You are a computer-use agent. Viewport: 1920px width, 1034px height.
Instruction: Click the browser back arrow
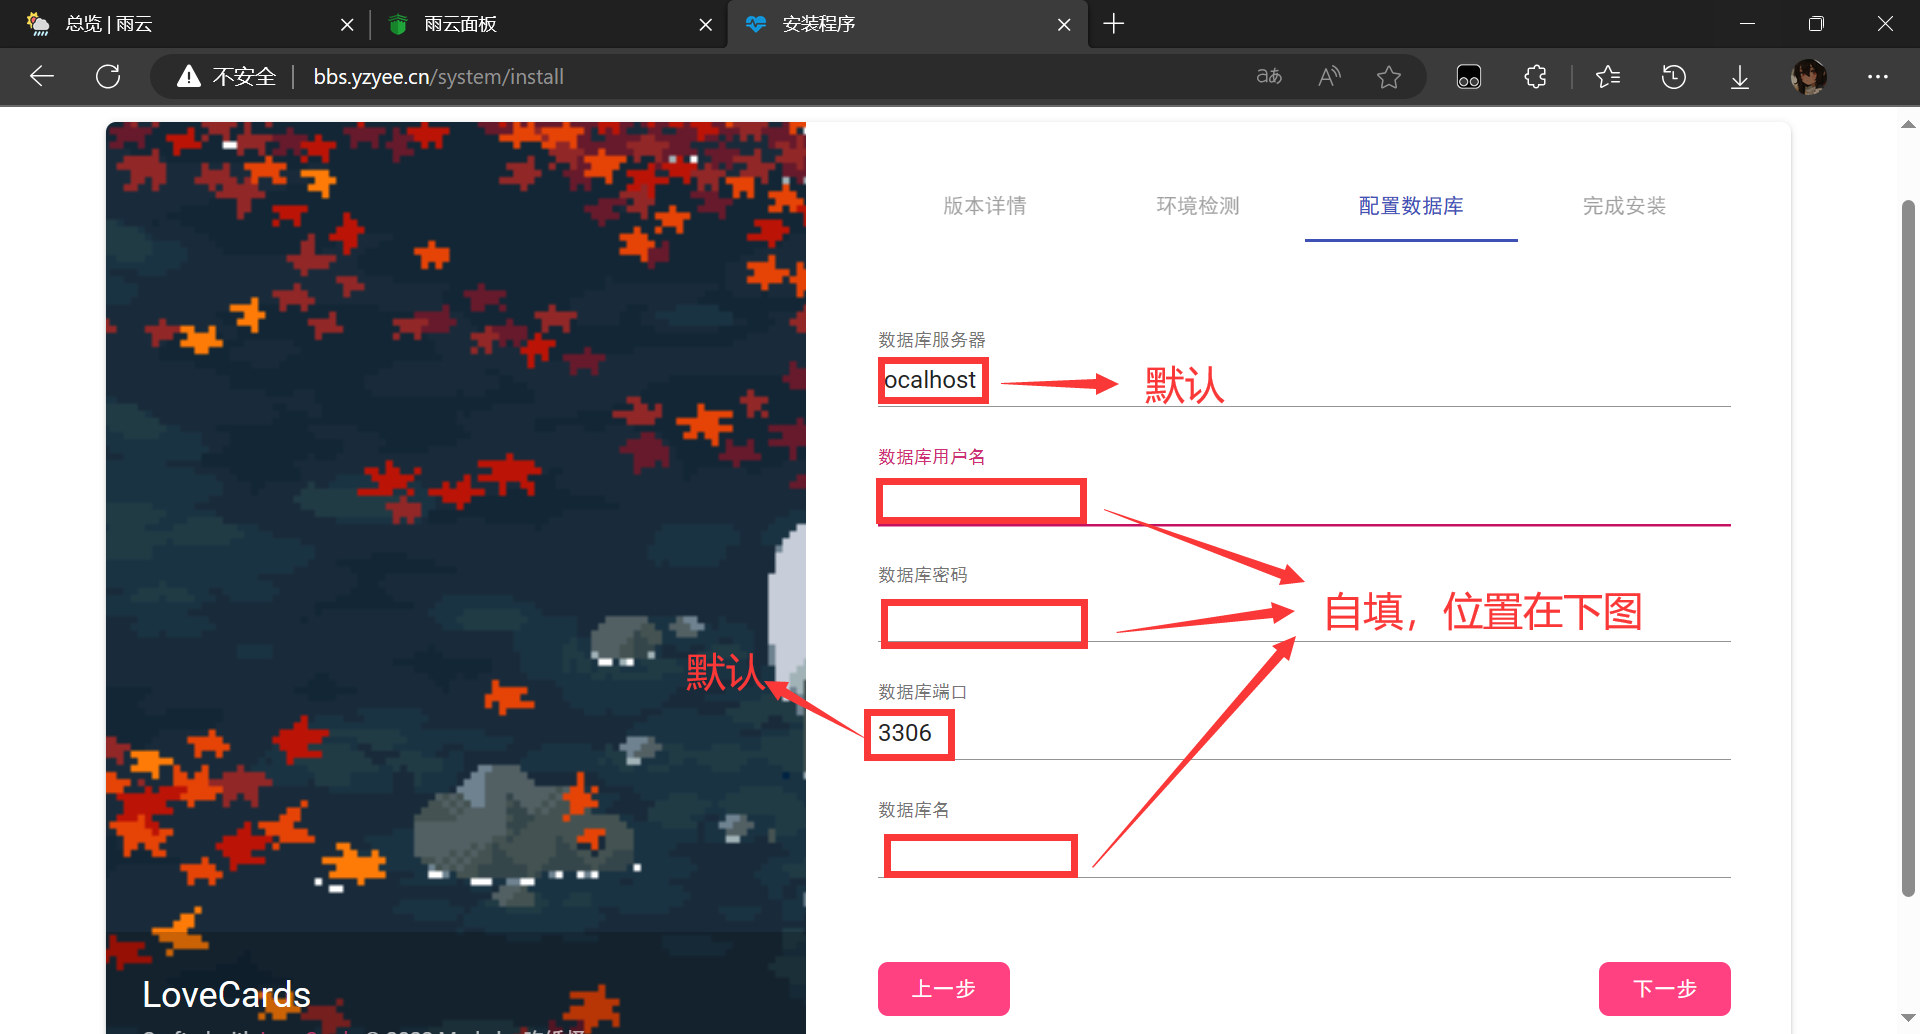click(x=42, y=76)
